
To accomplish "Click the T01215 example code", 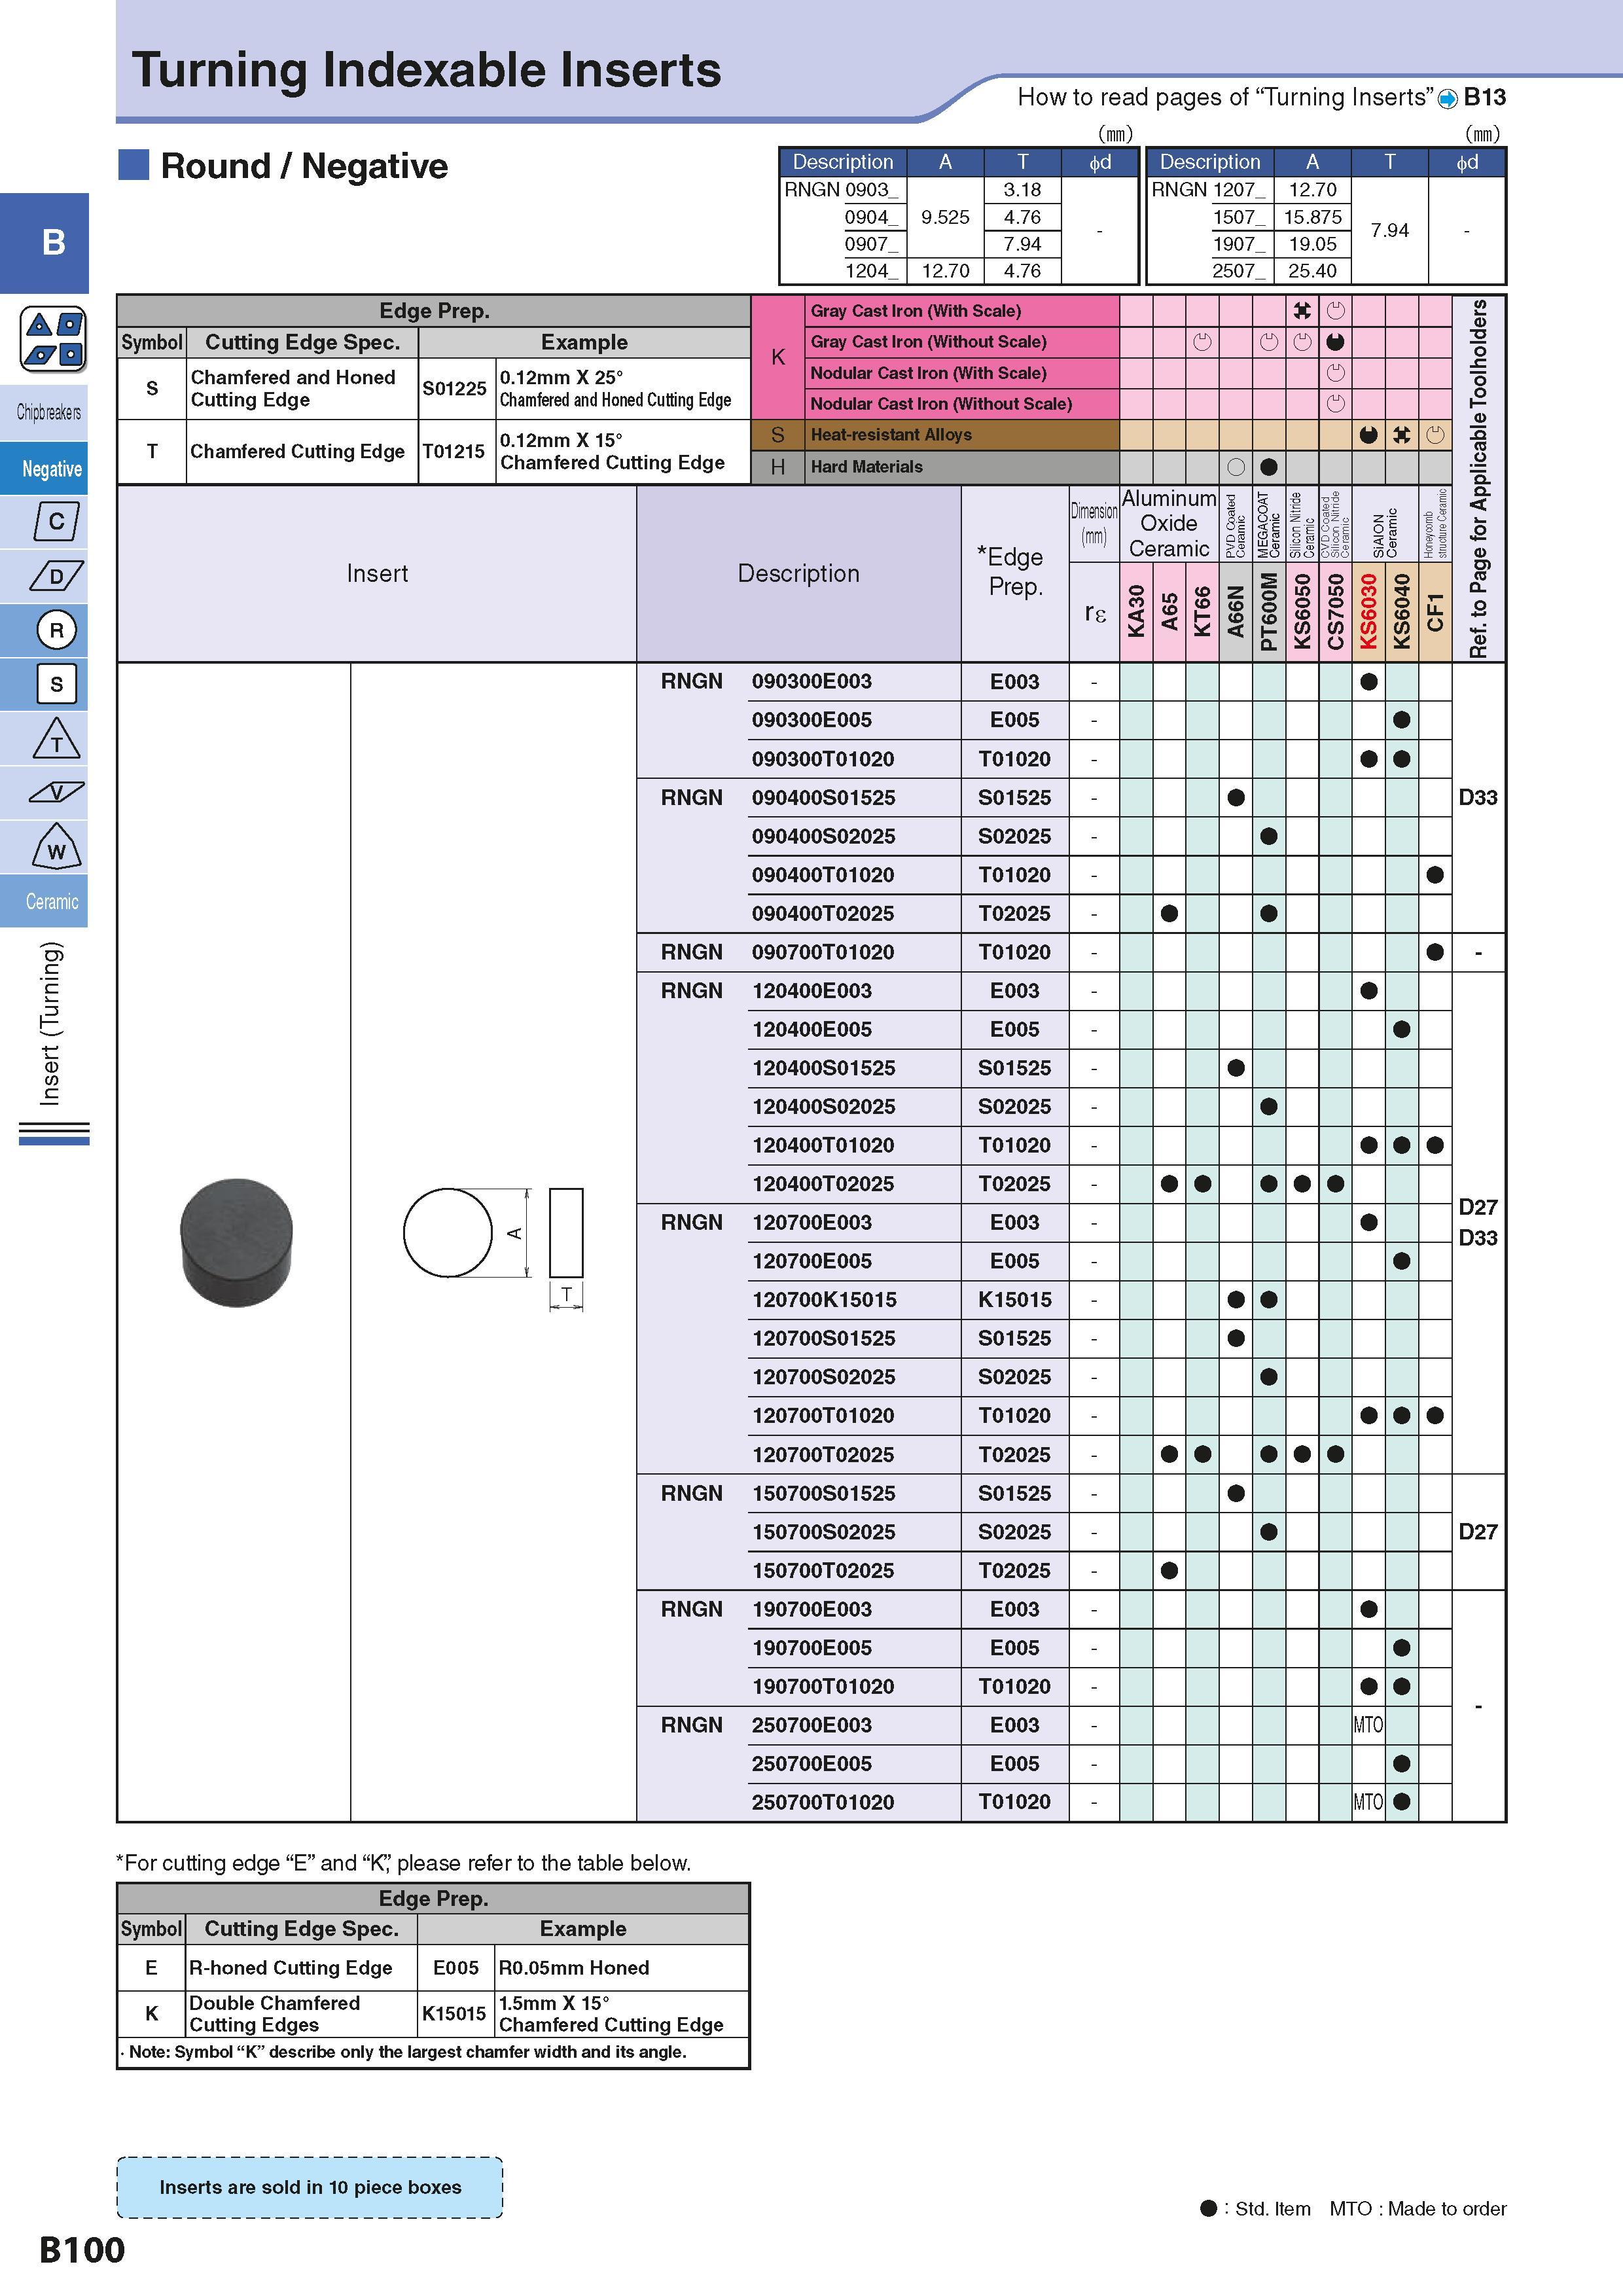I will coord(454,451).
